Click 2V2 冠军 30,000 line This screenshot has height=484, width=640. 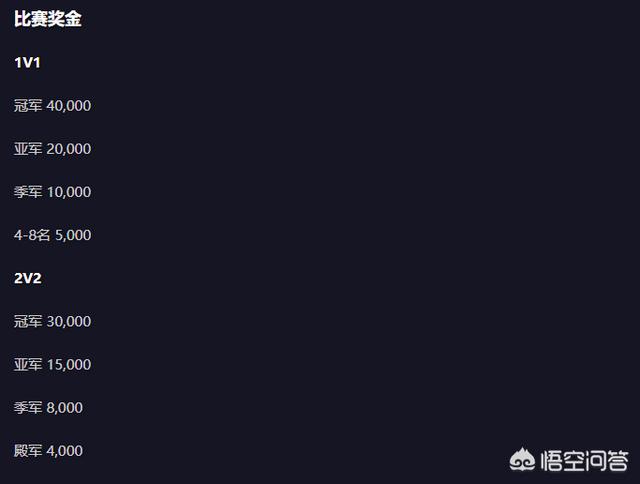tap(52, 322)
